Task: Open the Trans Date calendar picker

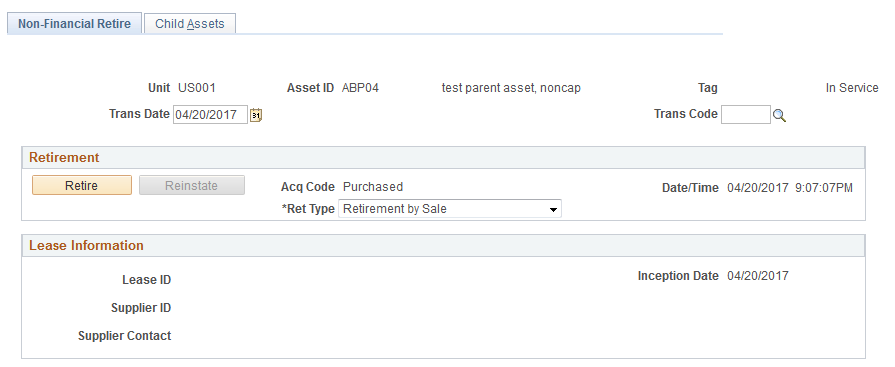Action: pyautogui.click(x=256, y=115)
